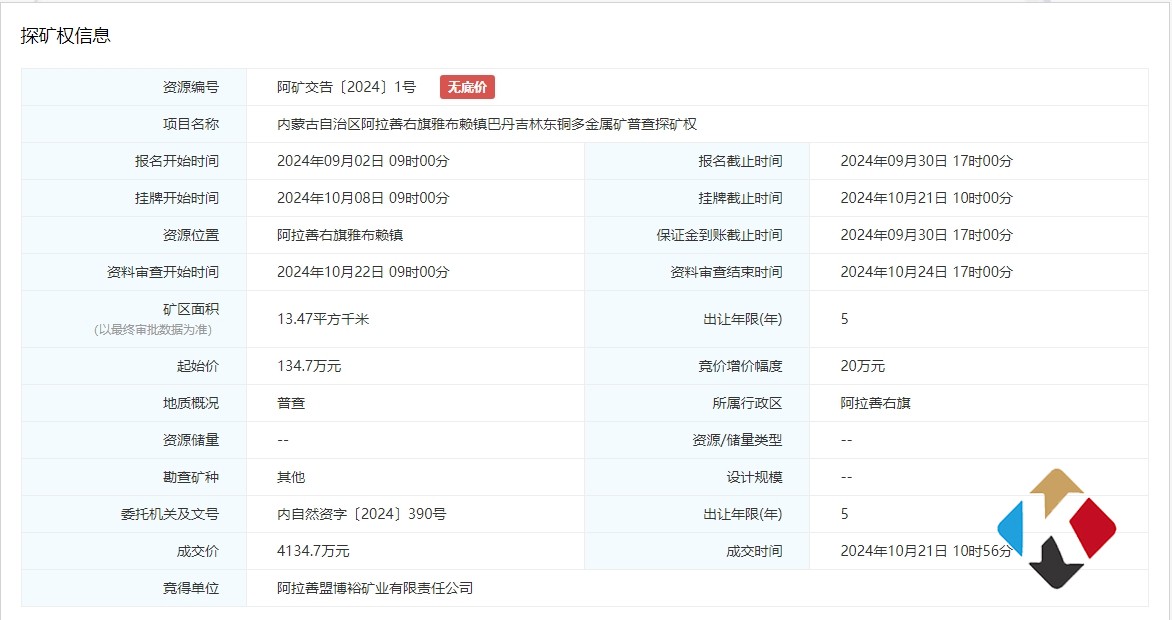Click the floating K logo icon
The width and height of the screenshot is (1172, 620).
point(1056,528)
